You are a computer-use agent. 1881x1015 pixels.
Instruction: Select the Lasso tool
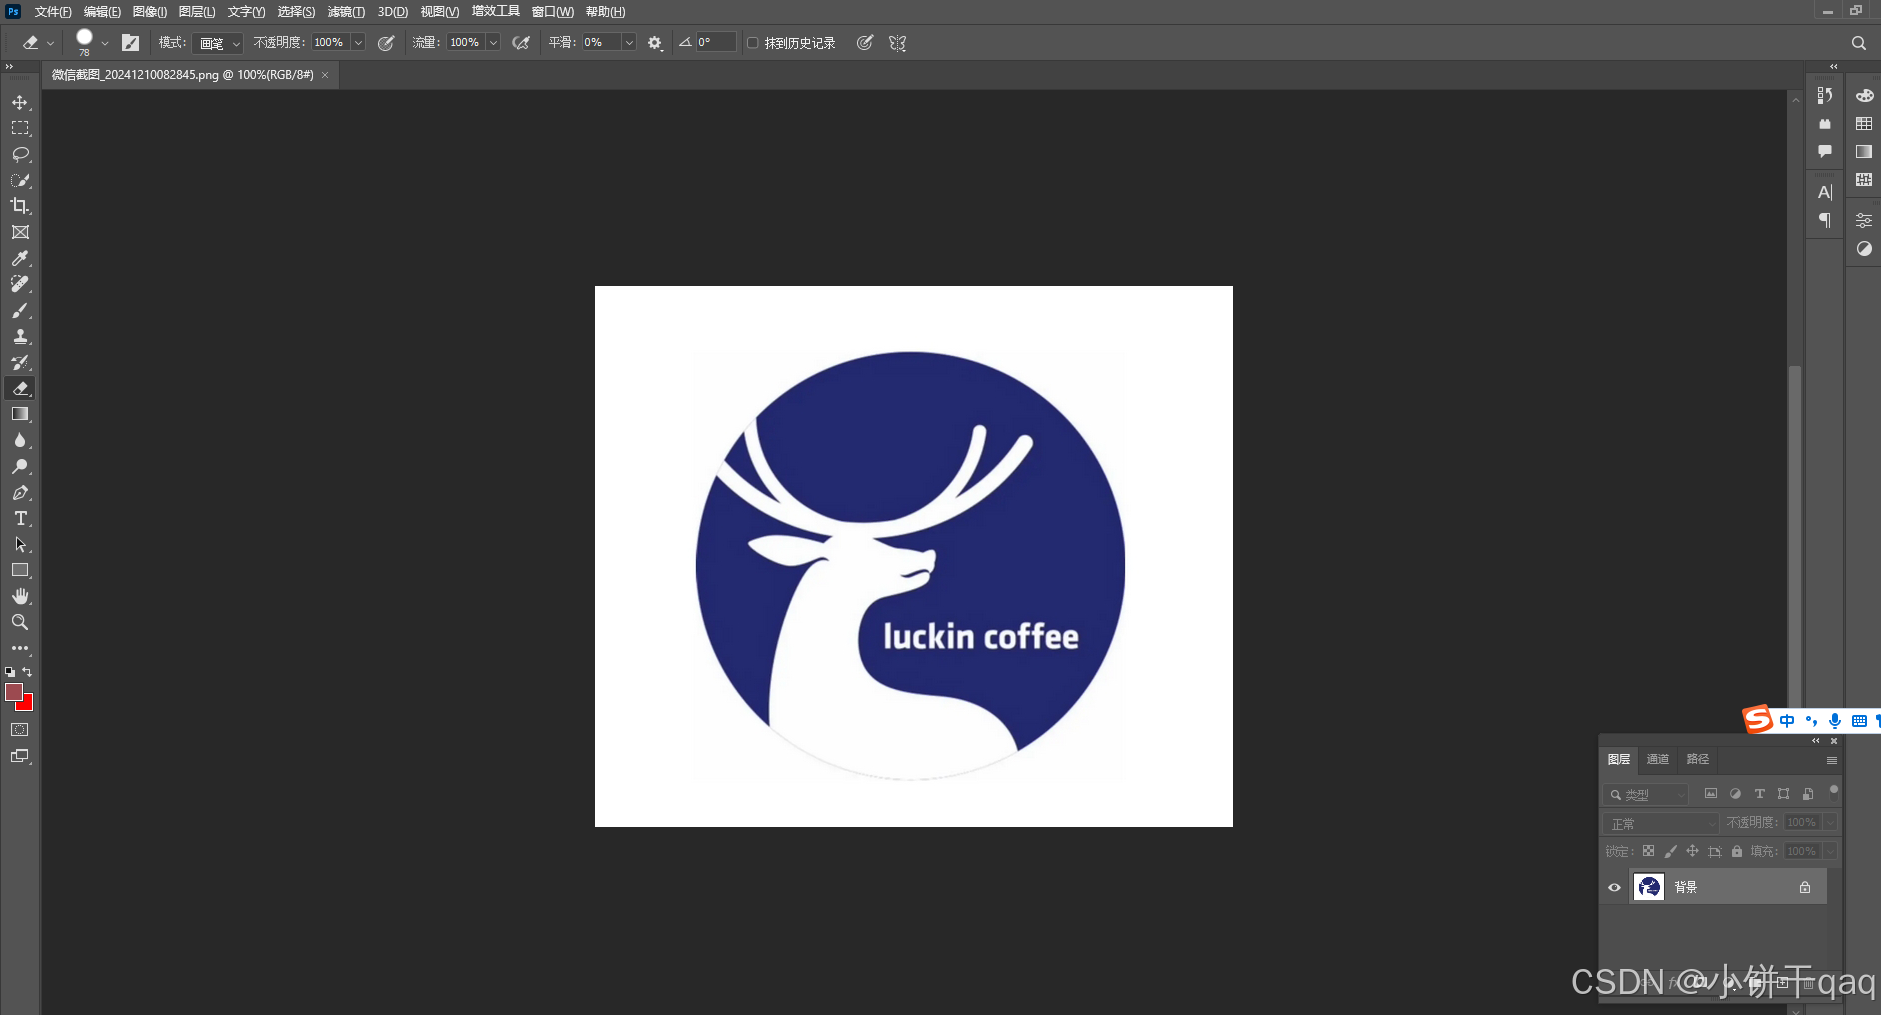[x=20, y=154]
